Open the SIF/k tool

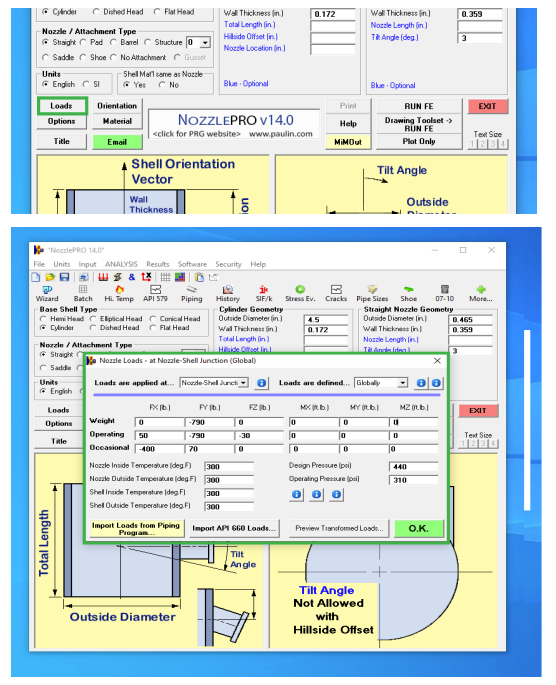click(264, 294)
